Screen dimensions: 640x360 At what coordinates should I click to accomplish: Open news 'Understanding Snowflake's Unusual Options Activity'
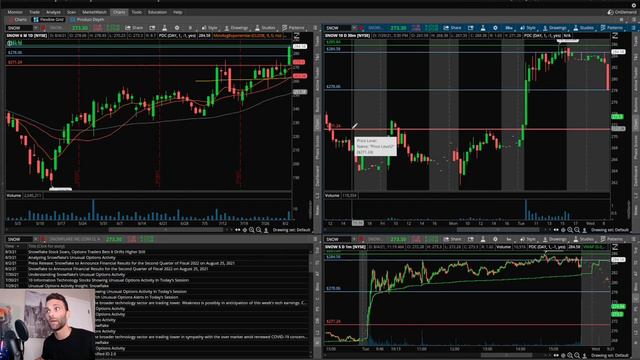[x=76, y=275]
